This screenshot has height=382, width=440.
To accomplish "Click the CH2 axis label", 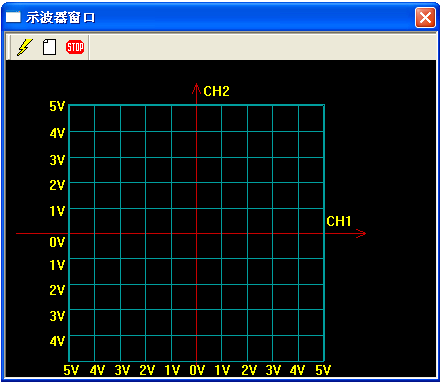I will [216, 91].
